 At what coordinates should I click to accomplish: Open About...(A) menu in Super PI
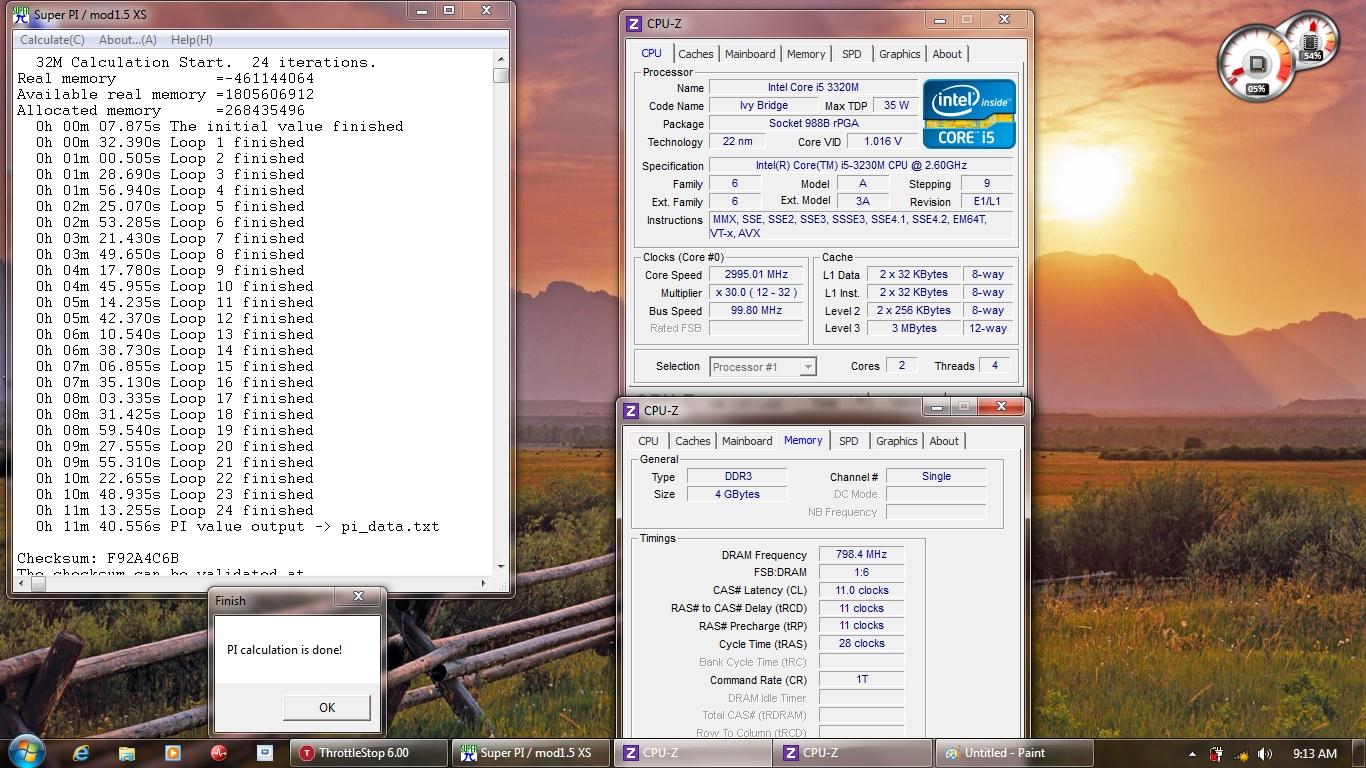(128, 40)
